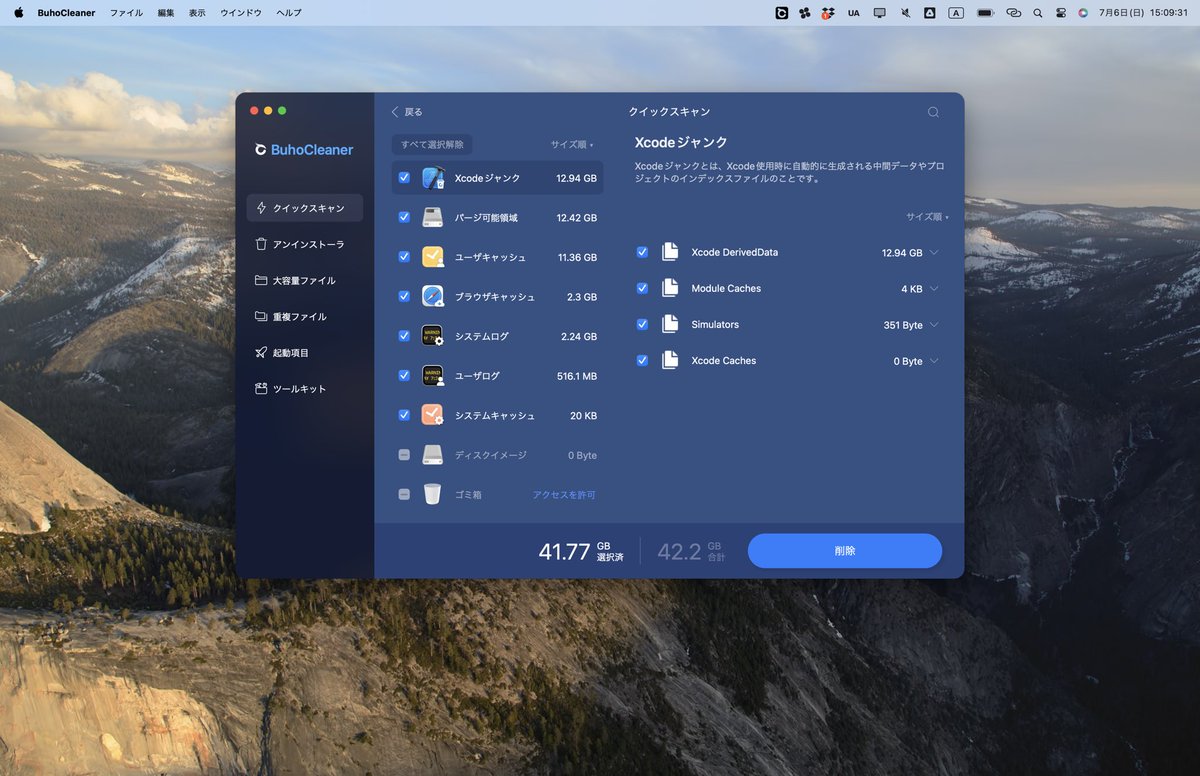Select the システムキャッシュ icon

coord(433,415)
